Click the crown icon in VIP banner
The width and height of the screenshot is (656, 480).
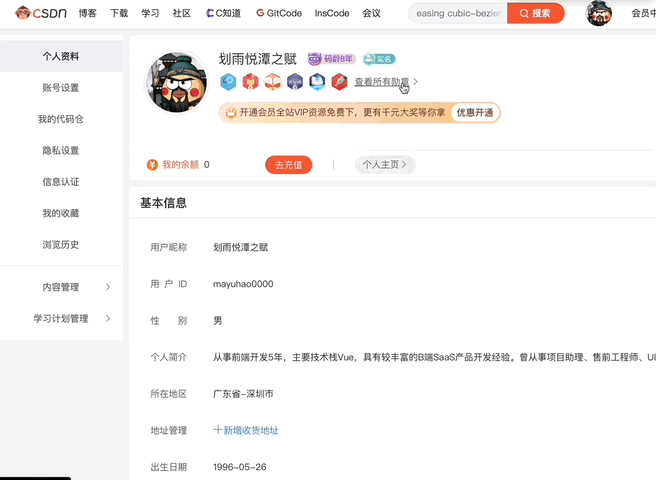[231, 113]
